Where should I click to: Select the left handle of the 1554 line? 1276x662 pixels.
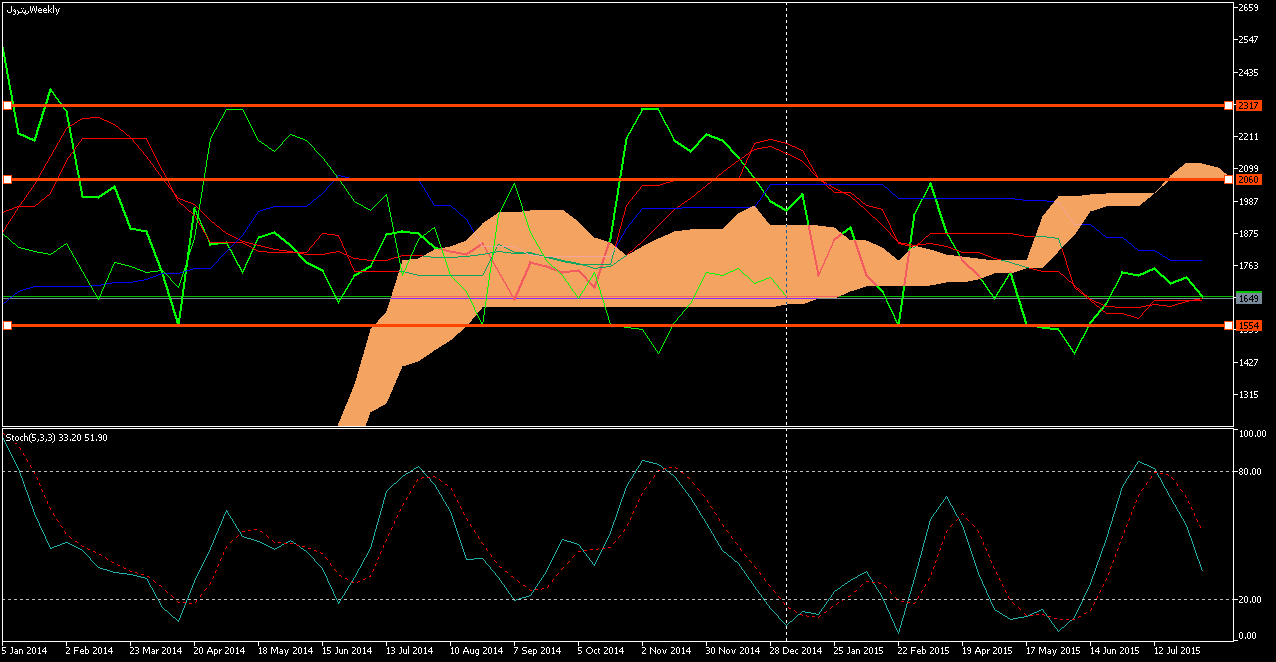click(x=7, y=325)
